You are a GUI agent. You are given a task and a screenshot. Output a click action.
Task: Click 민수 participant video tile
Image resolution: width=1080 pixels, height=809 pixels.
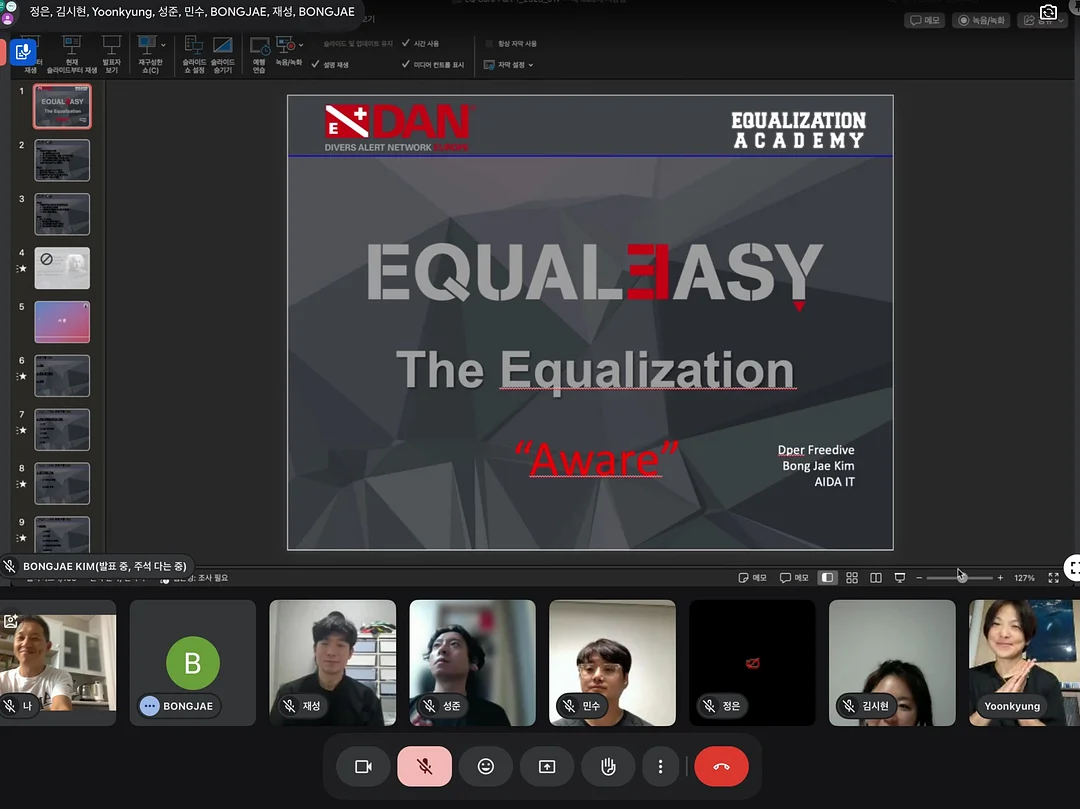(612, 662)
